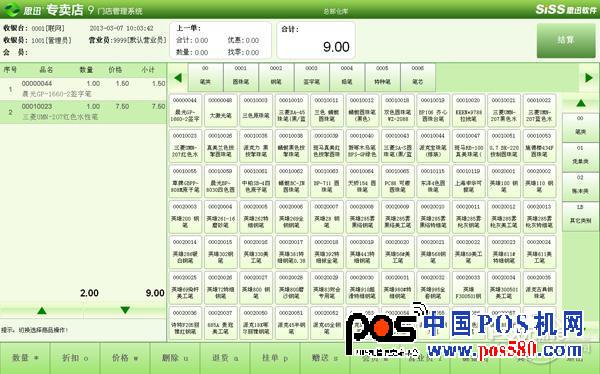600x374 pixels.
Task: Click the right arrow after category tabs
Action: [x=589, y=78]
